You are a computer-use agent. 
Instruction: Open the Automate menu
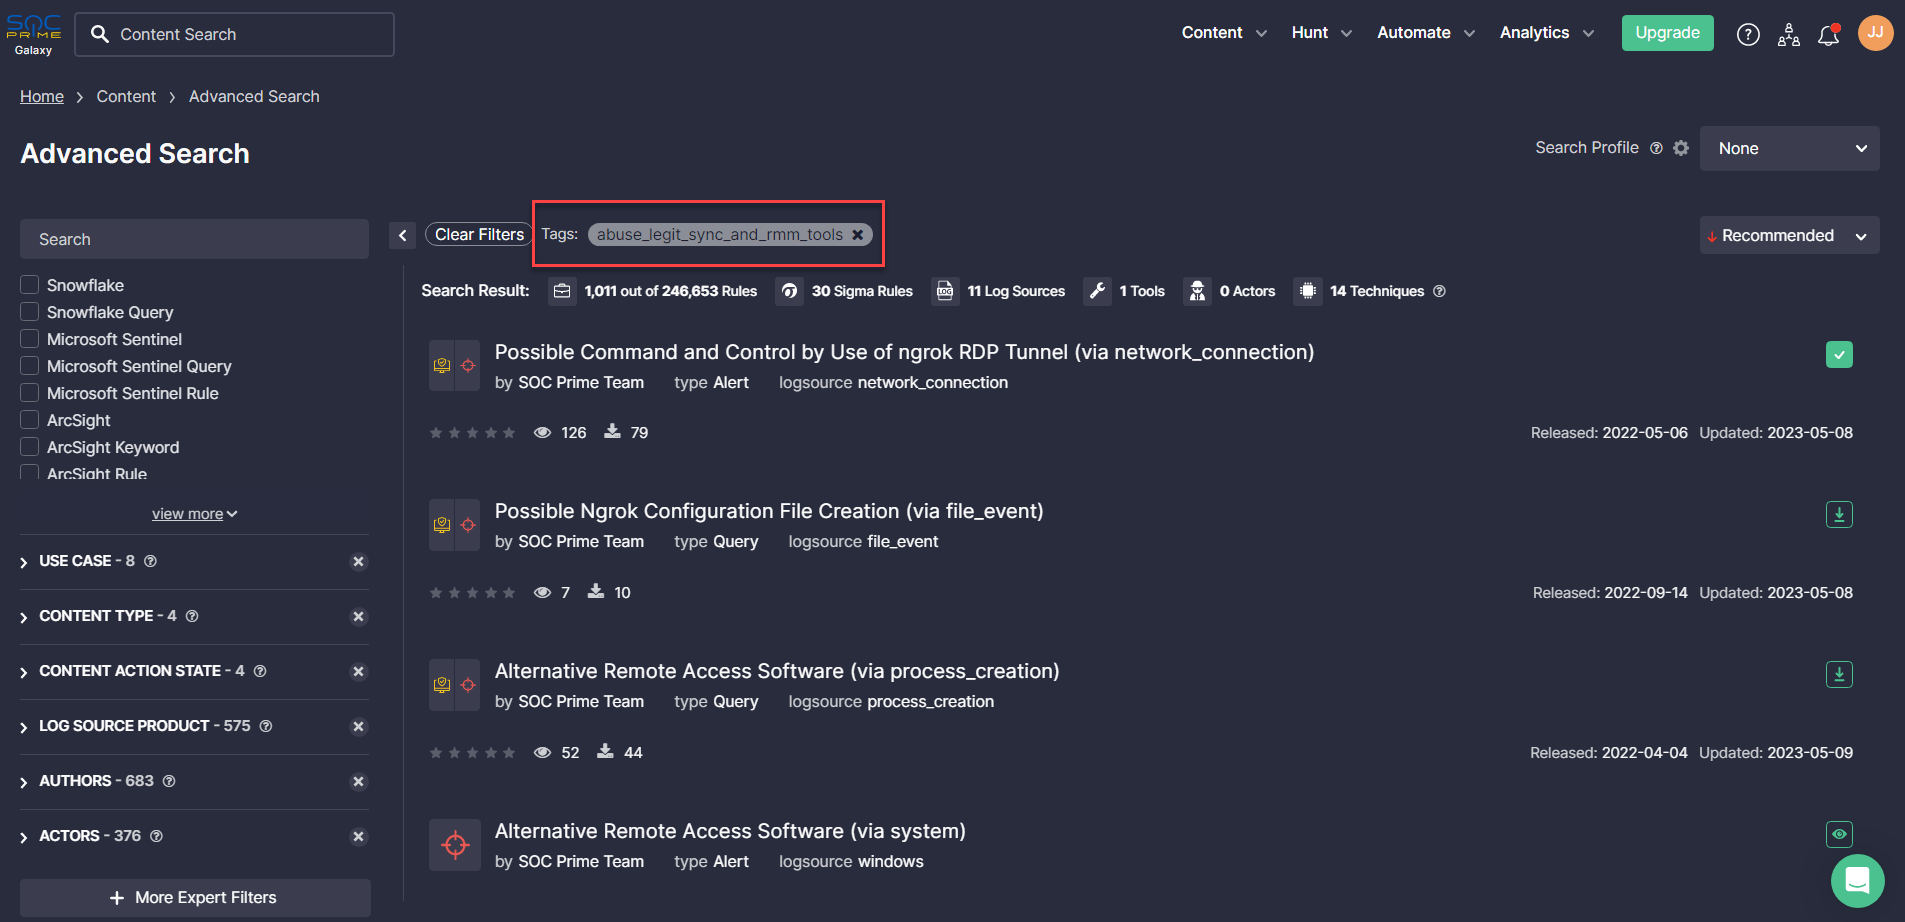(x=1426, y=33)
